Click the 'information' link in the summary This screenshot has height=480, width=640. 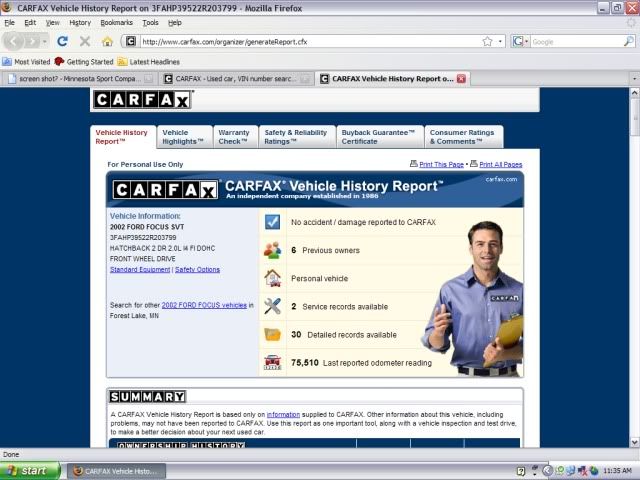[x=283, y=415]
